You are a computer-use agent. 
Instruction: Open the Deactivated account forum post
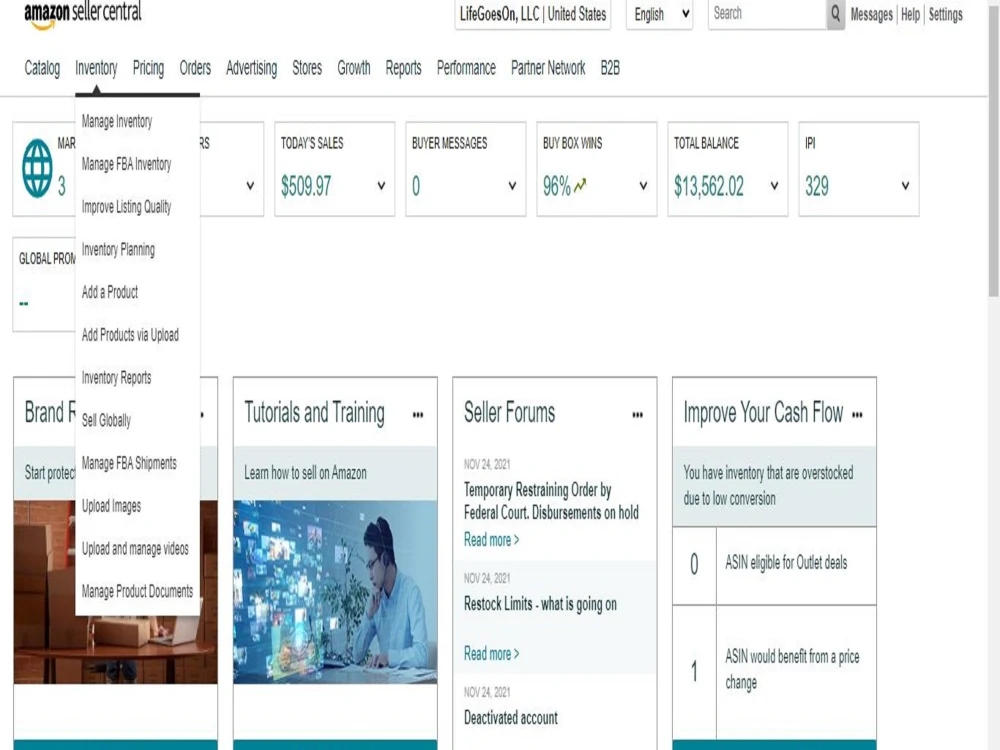pos(510,717)
